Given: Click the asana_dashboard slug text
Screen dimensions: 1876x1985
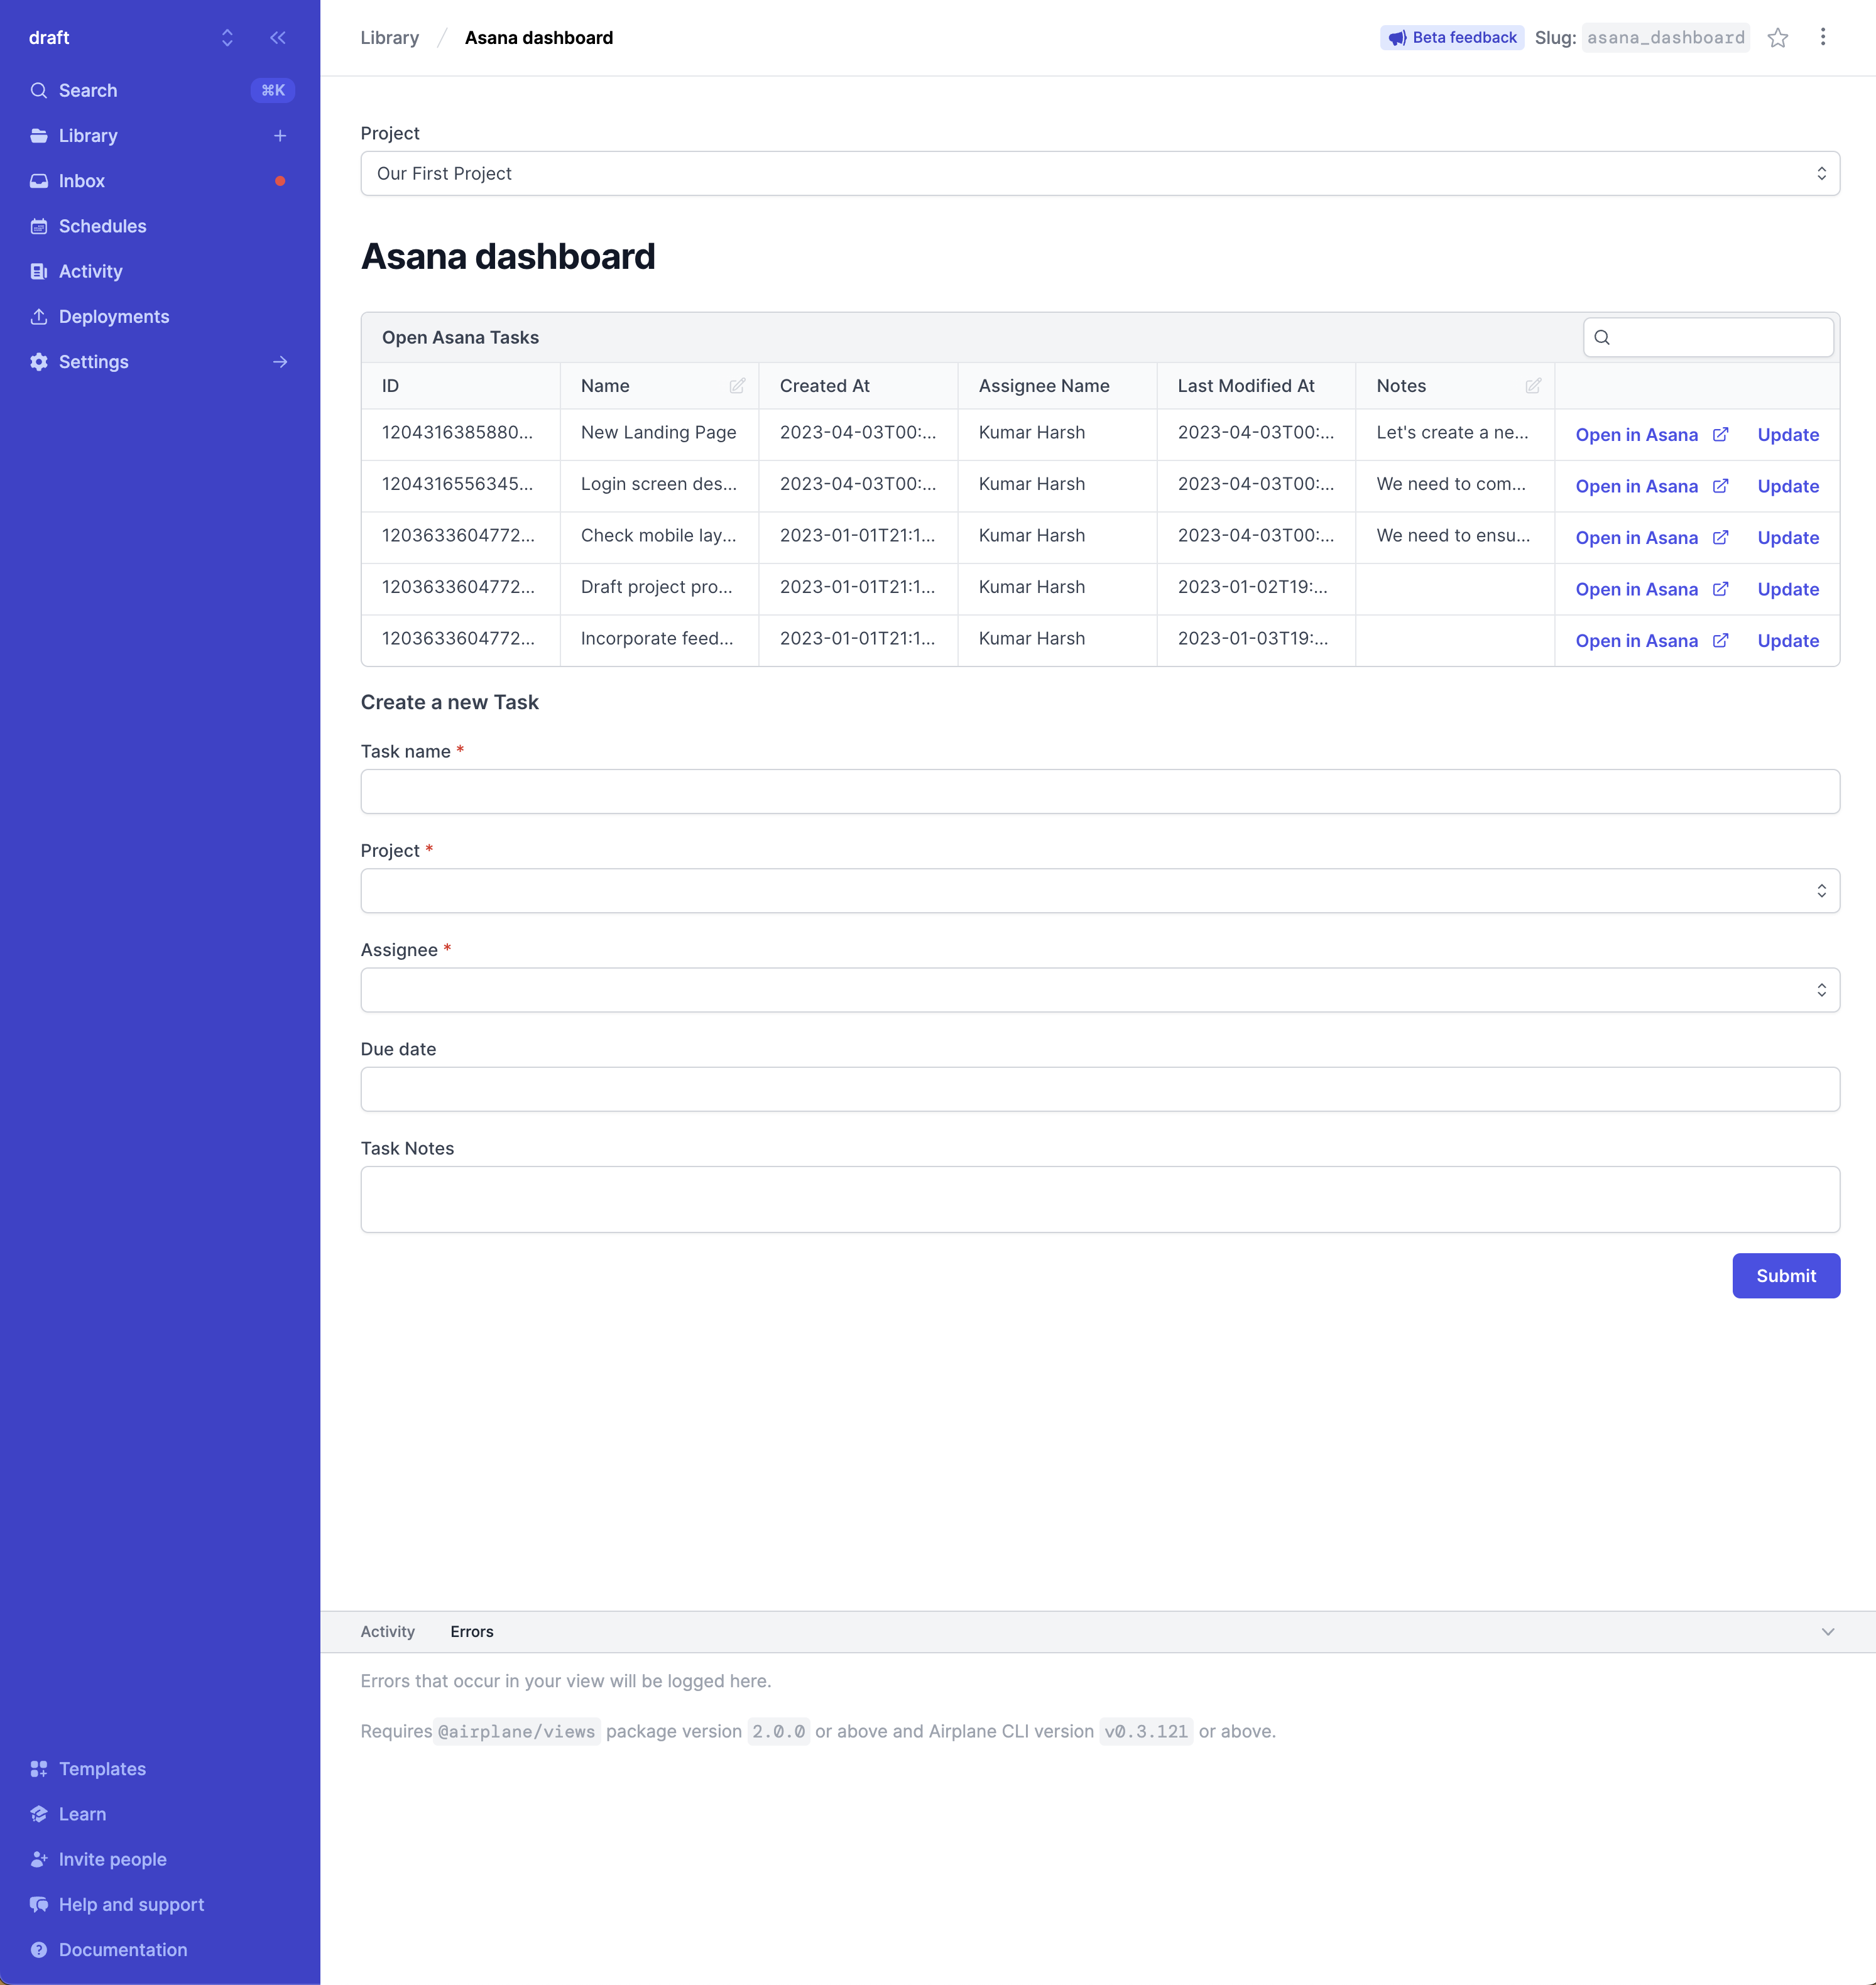Looking at the screenshot, I should [x=1666, y=38].
